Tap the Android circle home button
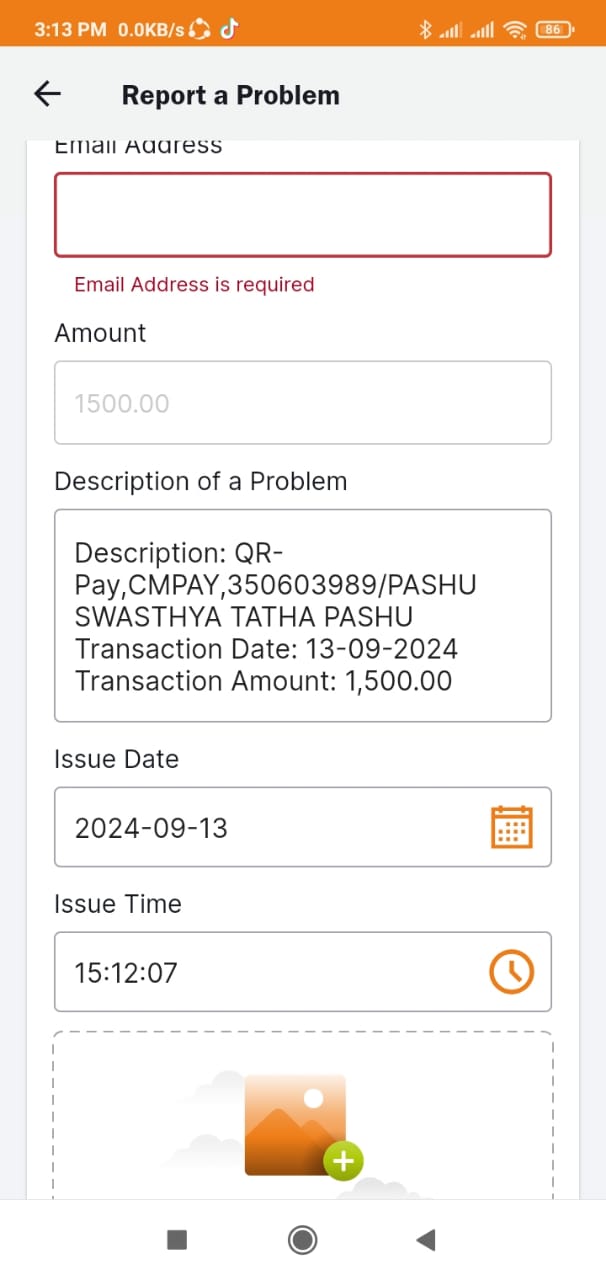 (x=303, y=1240)
